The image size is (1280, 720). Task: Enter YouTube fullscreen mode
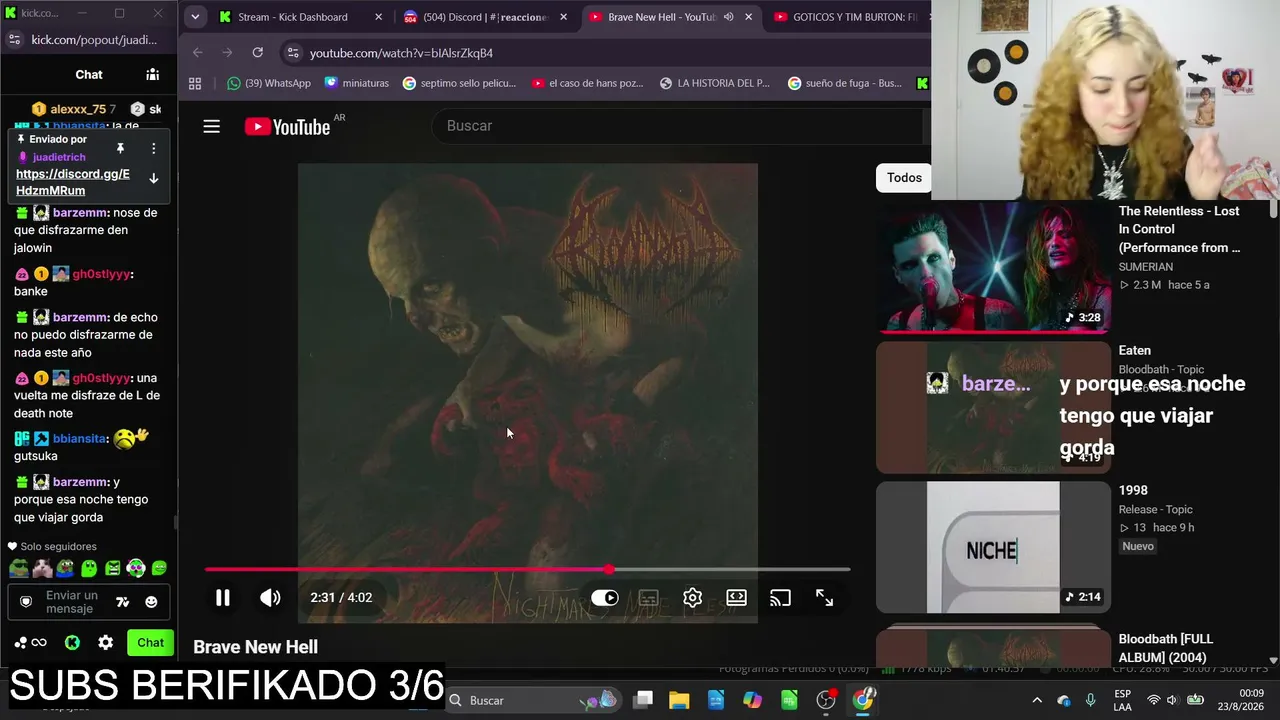(x=824, y=598)
